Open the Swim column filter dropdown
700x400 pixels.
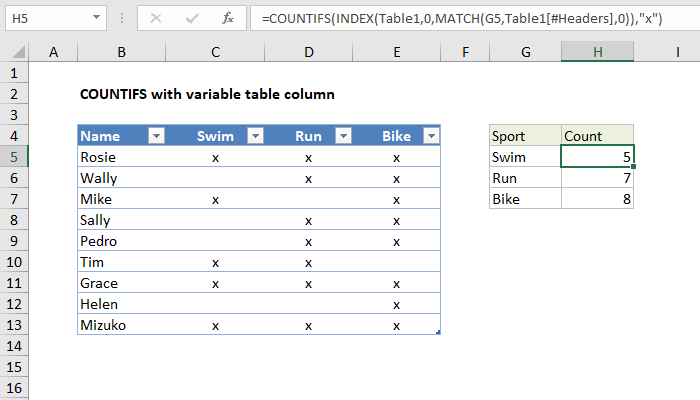coord(255,136)
